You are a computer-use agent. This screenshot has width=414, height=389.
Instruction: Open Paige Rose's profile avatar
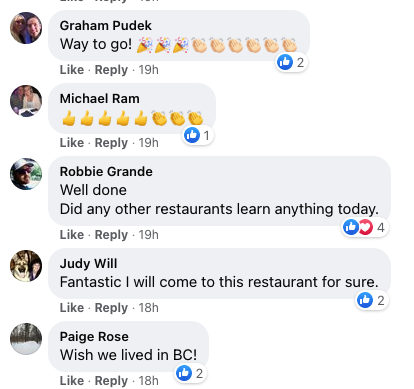tap(26, 339)
